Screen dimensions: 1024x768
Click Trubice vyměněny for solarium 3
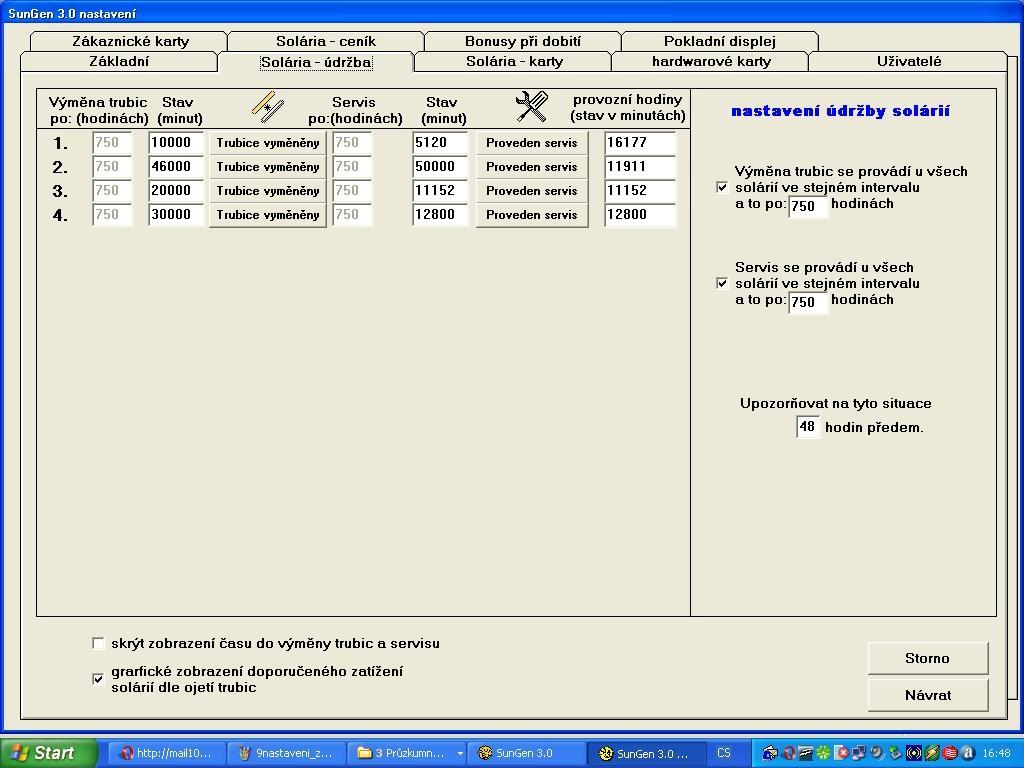(268, 191)
